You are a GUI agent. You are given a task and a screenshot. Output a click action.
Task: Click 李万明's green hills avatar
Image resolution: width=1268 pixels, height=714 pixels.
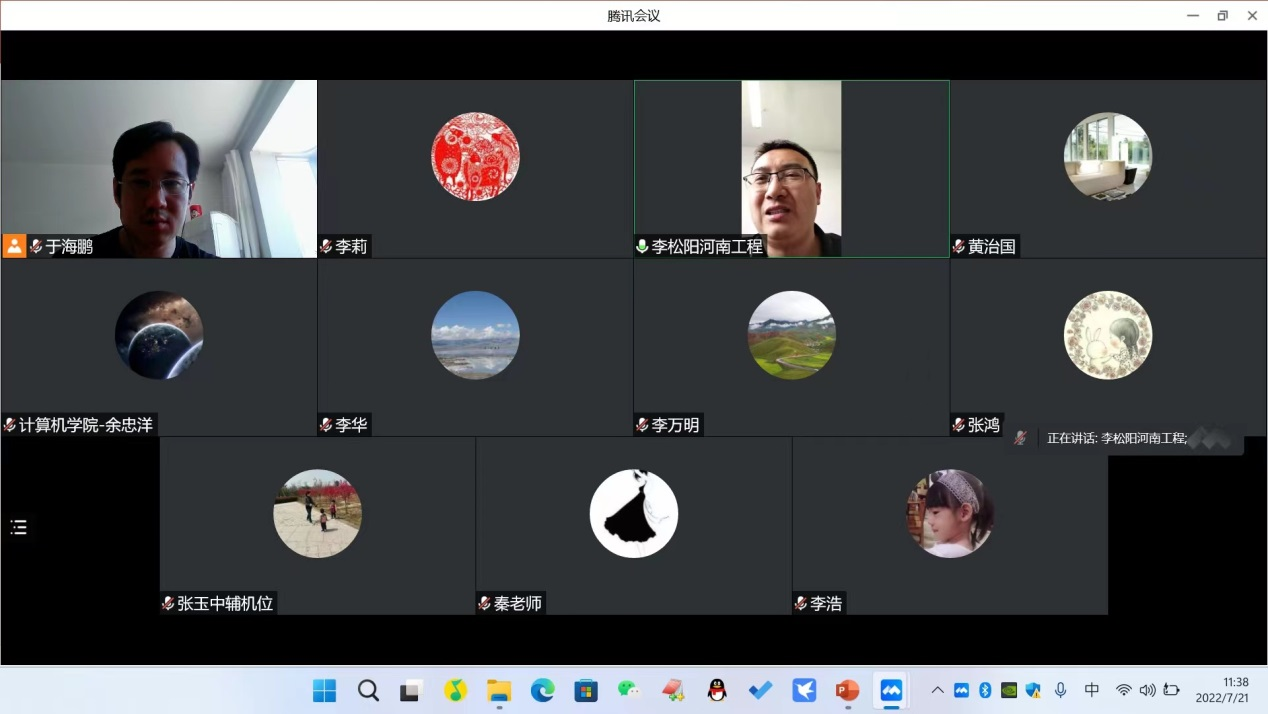792,335
